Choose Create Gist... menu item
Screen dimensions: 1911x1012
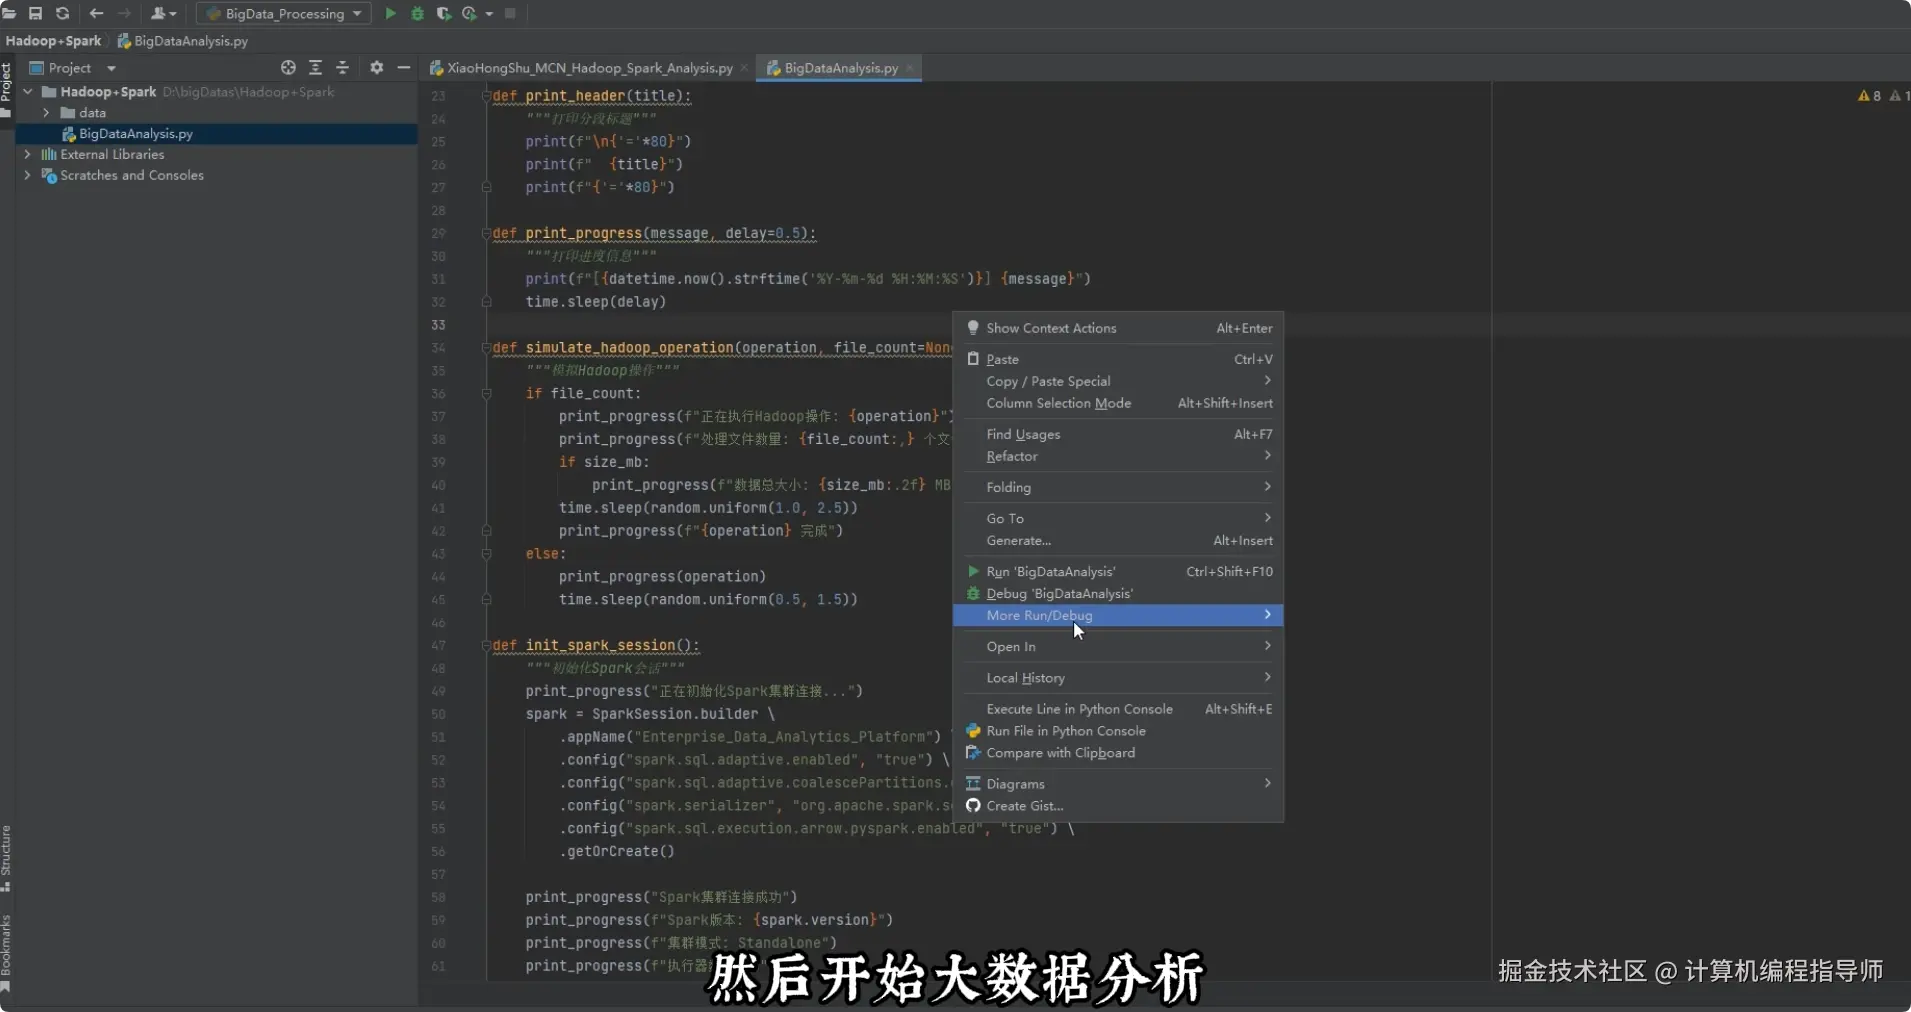coord(1118,806)
